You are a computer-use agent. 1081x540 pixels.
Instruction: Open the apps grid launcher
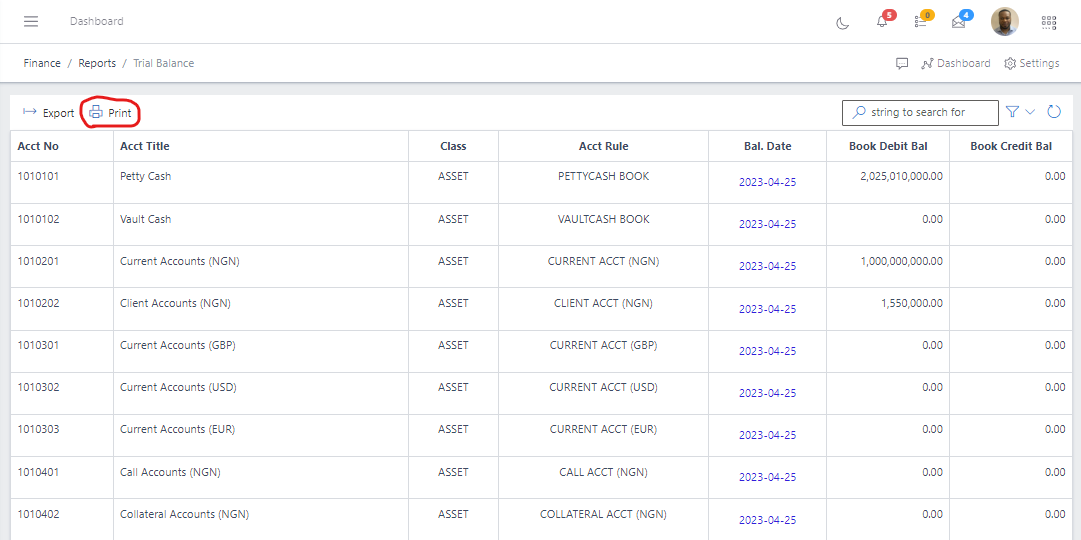[1049, 23]
